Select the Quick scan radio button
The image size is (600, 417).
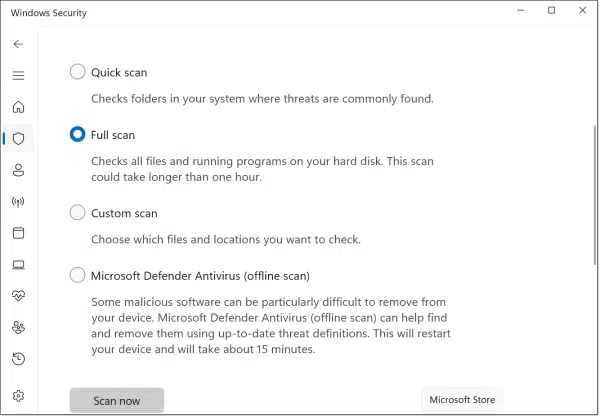point(77,72)
